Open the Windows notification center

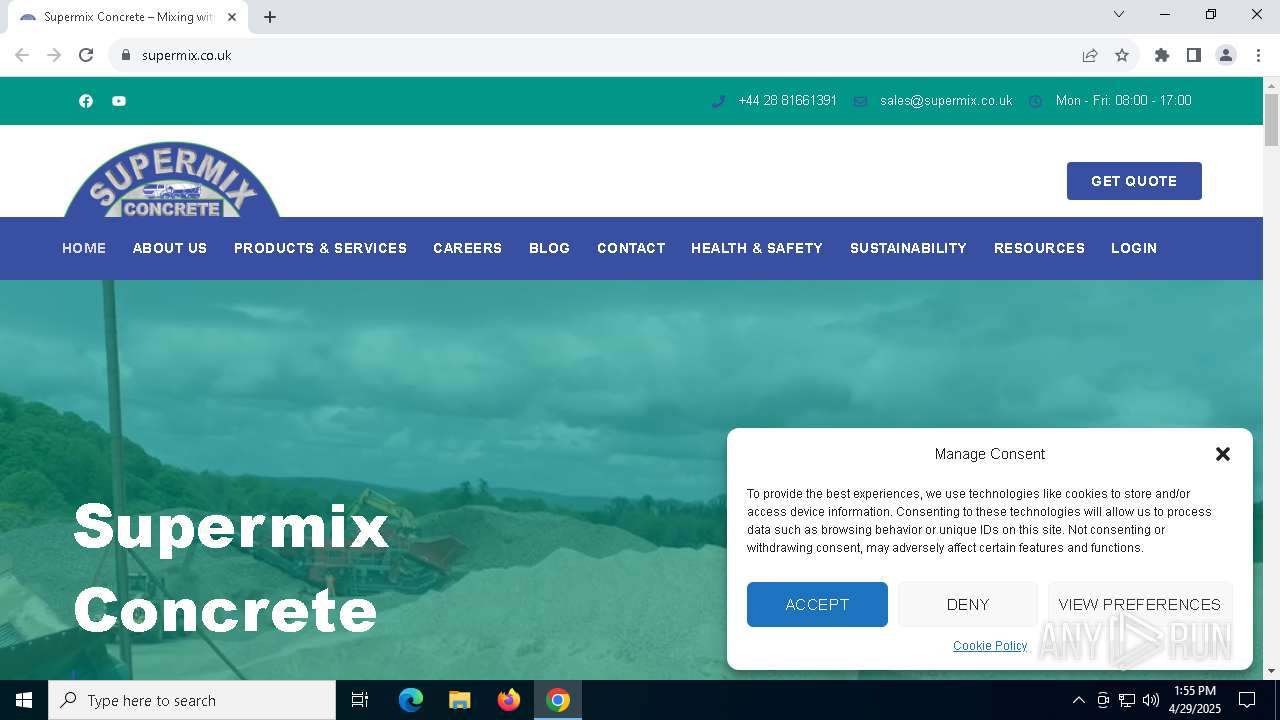pos(1247,700)
